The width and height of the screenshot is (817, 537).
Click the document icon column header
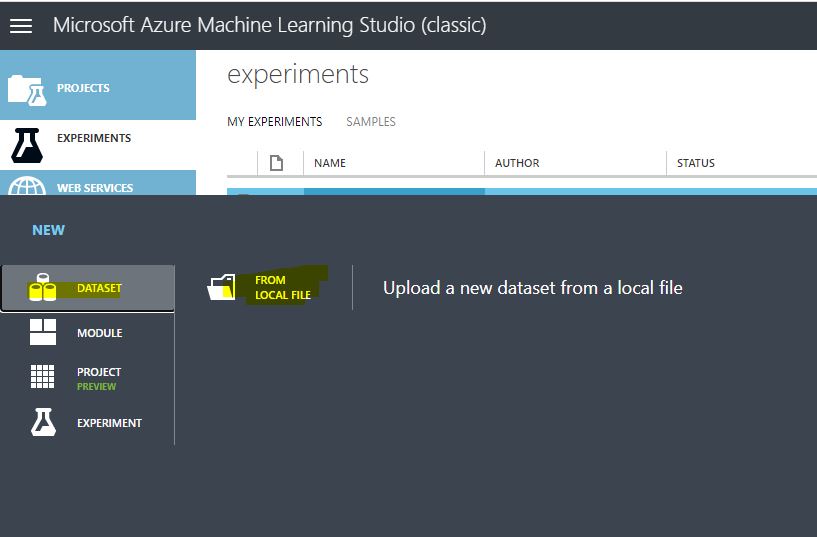coord(277,163)
